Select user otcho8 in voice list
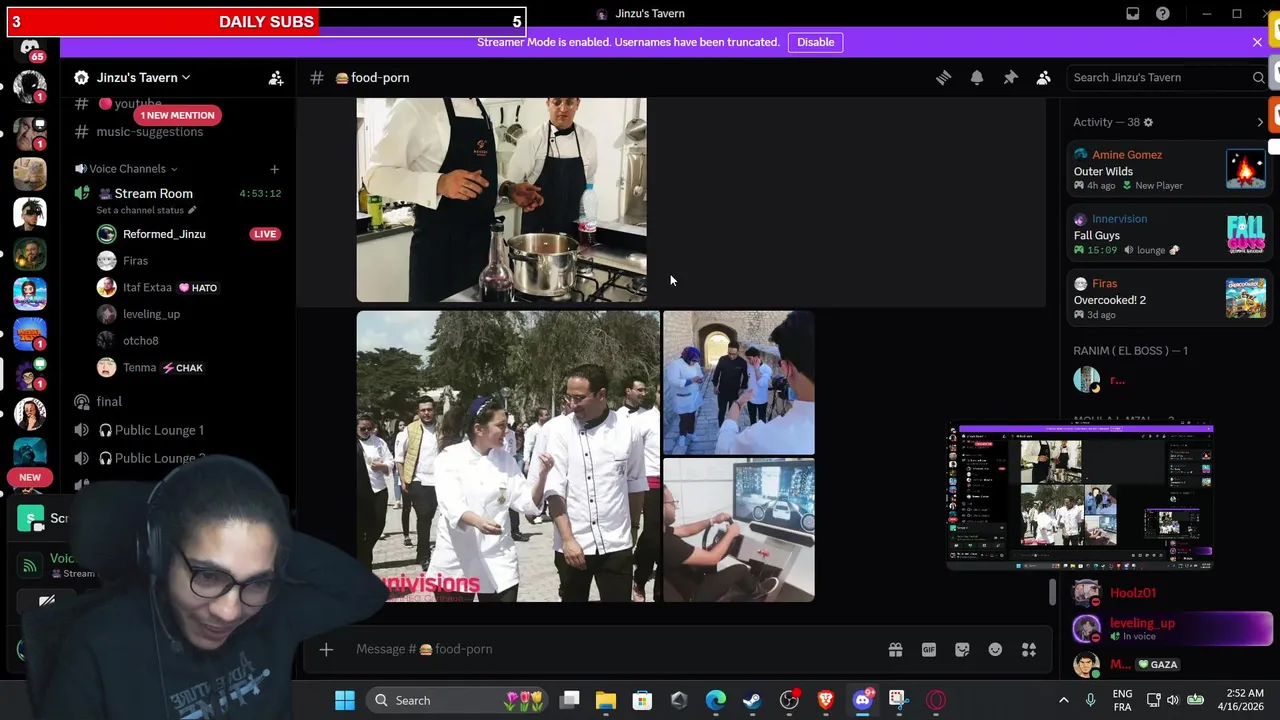Image resolution: width=1280 pixels, height=720 pixels. [140, 341]
